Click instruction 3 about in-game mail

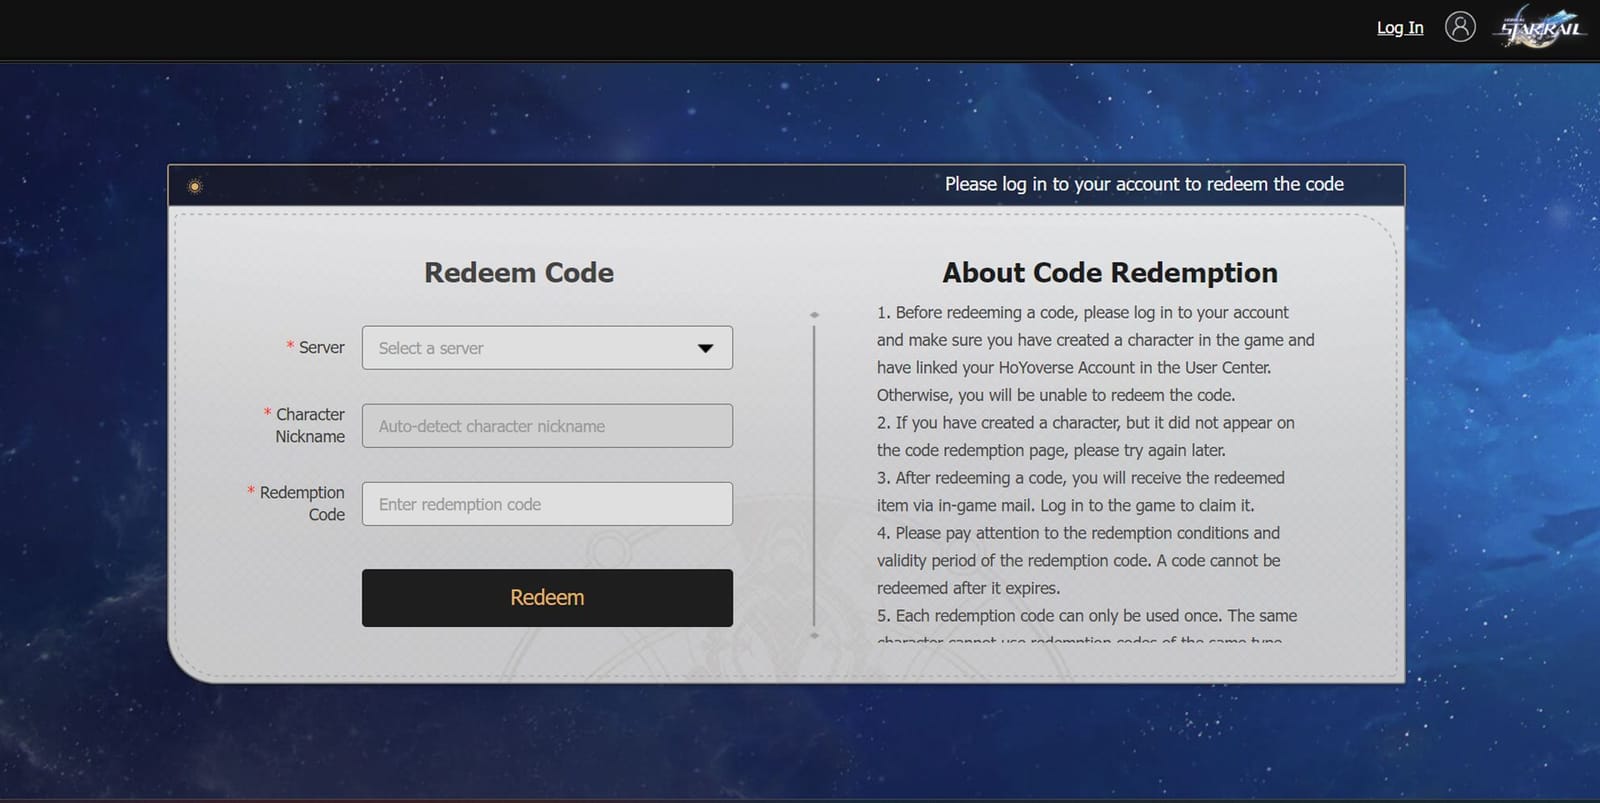coord(1080,492)
